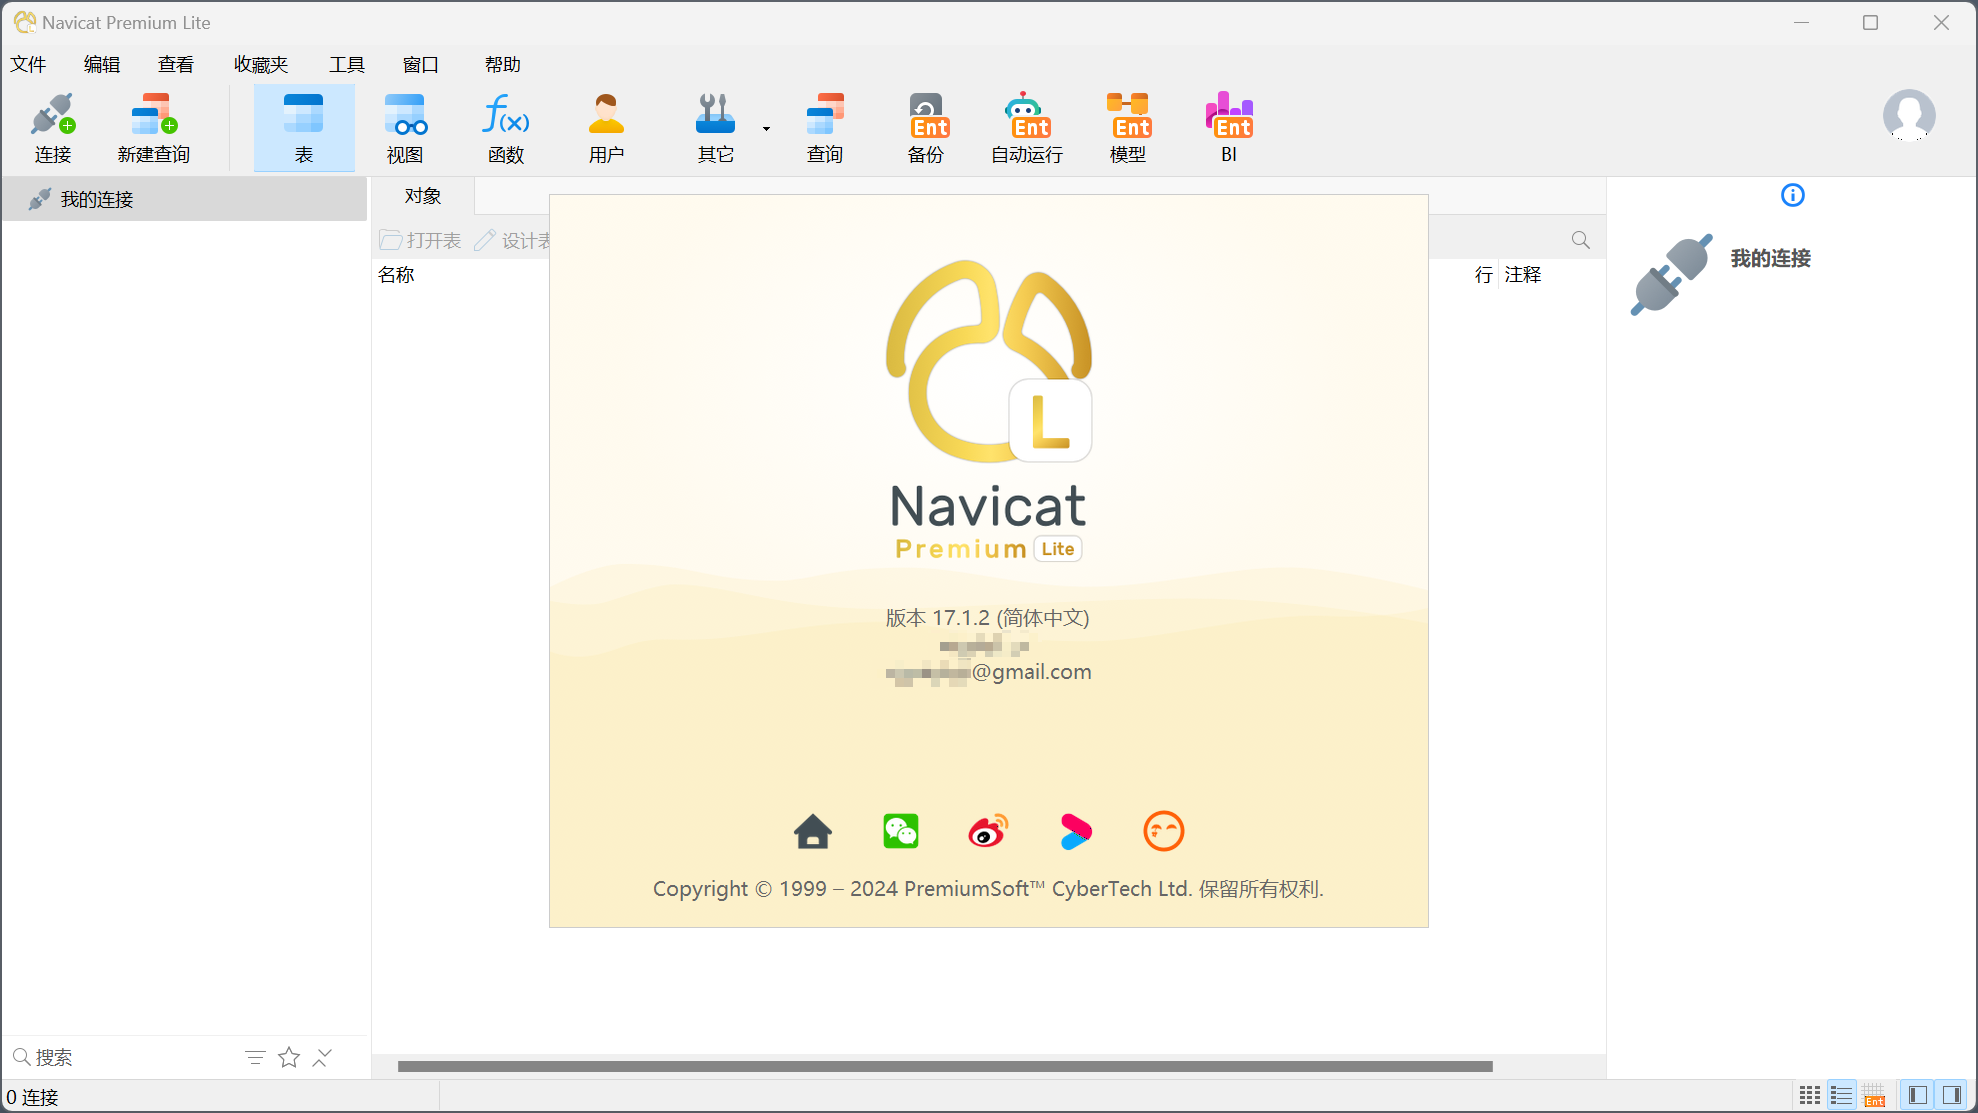
Task: Open the 备份 (Backup) tool
Action: (925, 125)
